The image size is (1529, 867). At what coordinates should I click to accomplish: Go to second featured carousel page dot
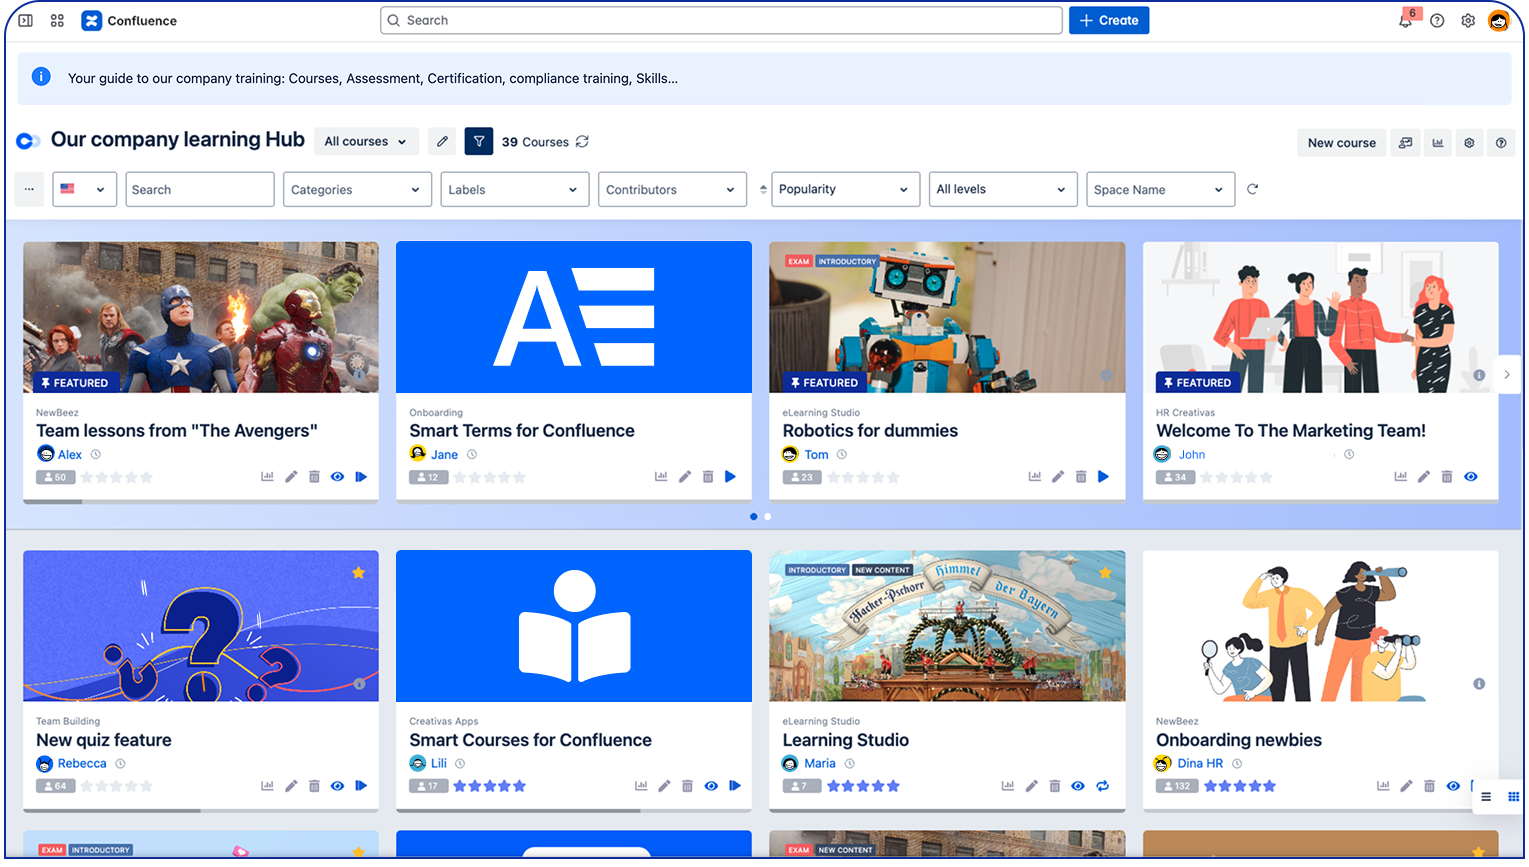point(768,517)
